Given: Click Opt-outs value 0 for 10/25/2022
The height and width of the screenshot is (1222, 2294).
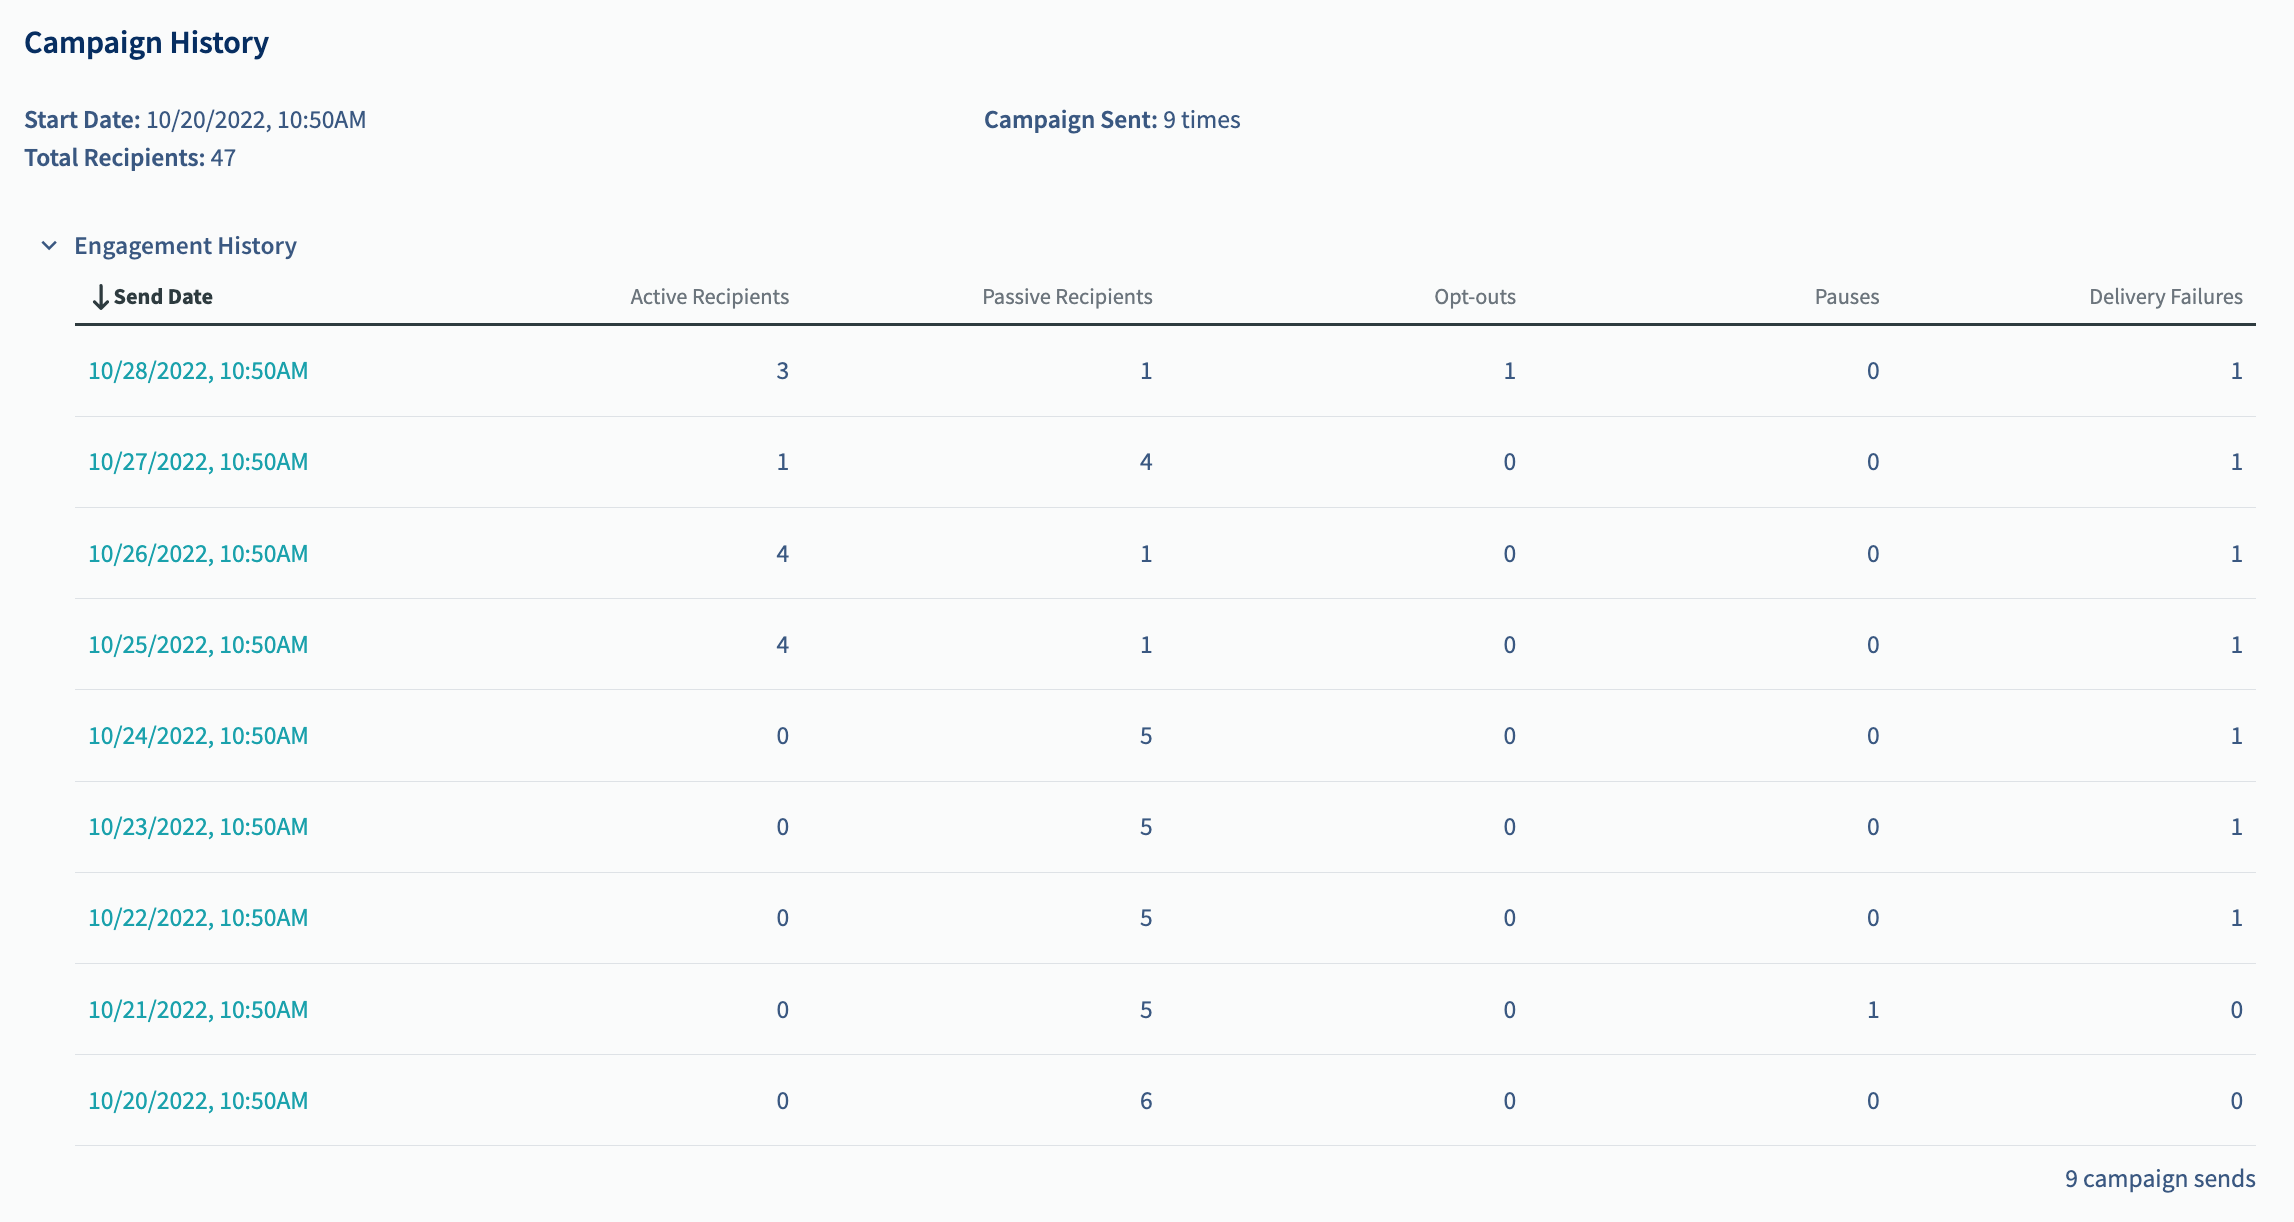Looking at the screenshot, I should 1510,645.
